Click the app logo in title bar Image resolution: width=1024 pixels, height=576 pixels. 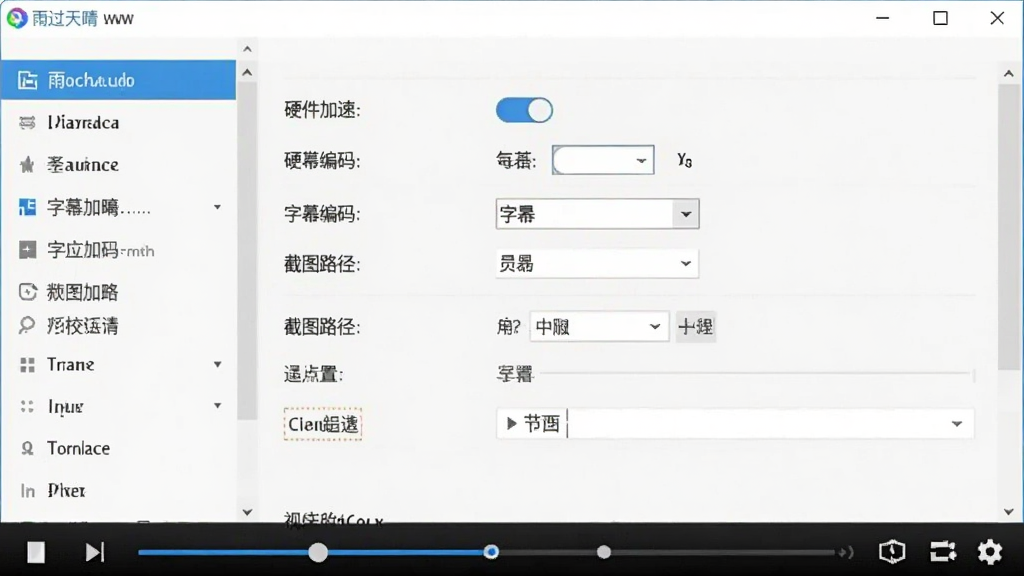click(17, 18)
